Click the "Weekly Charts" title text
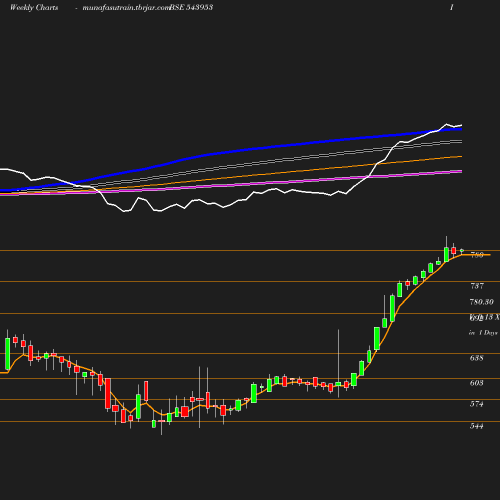Image resolution: width=500 pixels, height=500 pixels. 34,7
